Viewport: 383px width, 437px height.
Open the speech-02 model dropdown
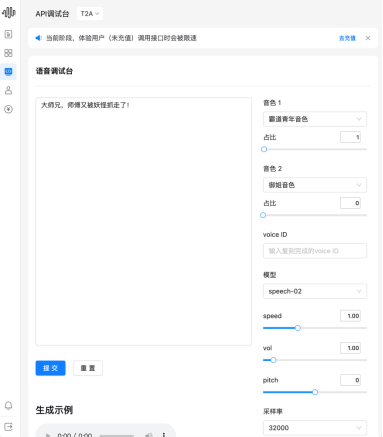pyautogui.click(x=315, y=291)
